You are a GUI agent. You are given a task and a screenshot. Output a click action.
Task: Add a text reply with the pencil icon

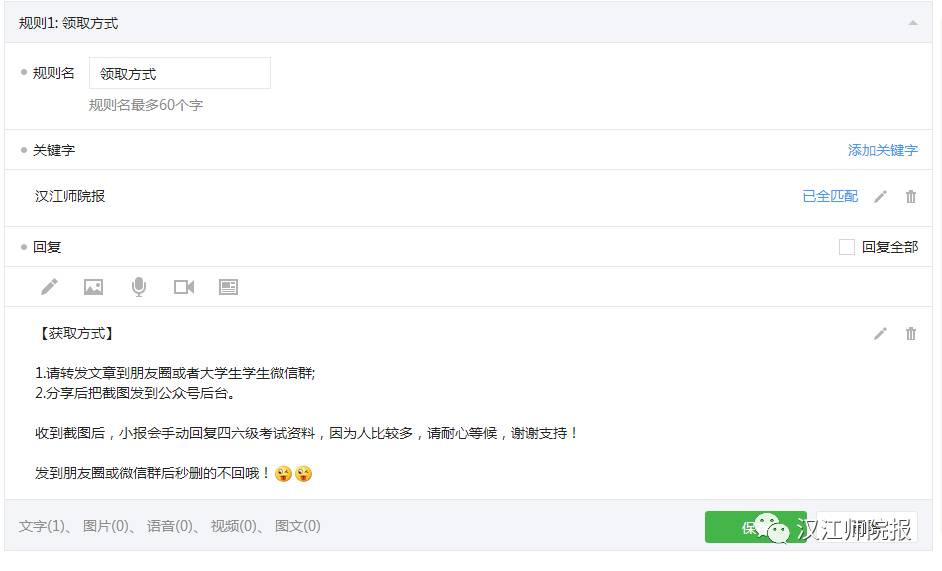(x=49, y=287)
